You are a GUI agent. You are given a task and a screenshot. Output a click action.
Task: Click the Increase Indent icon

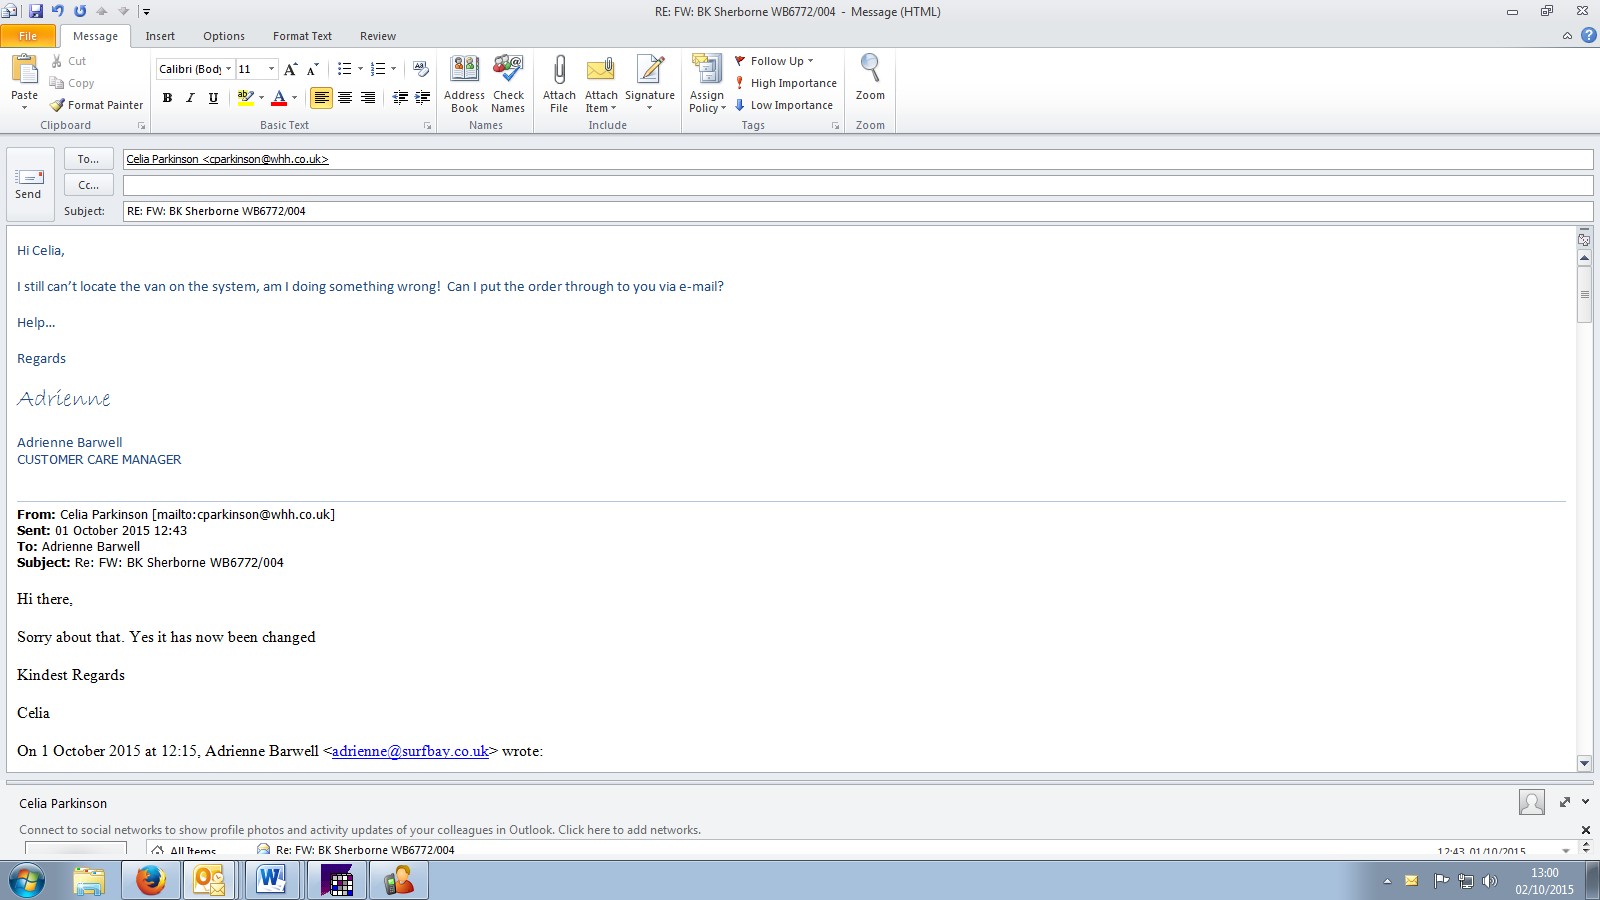423,98
